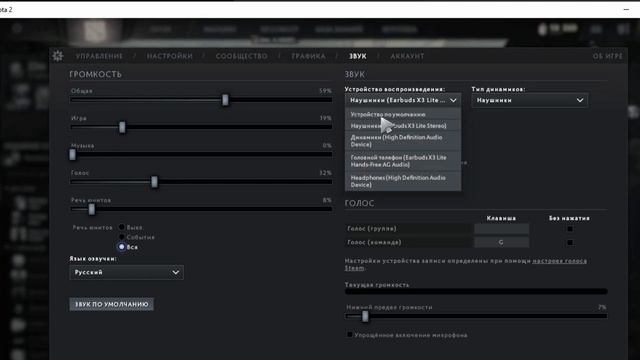
Task: Collapse the playback device dropdown
Action: pyautogui.click(x=403, y=100)
